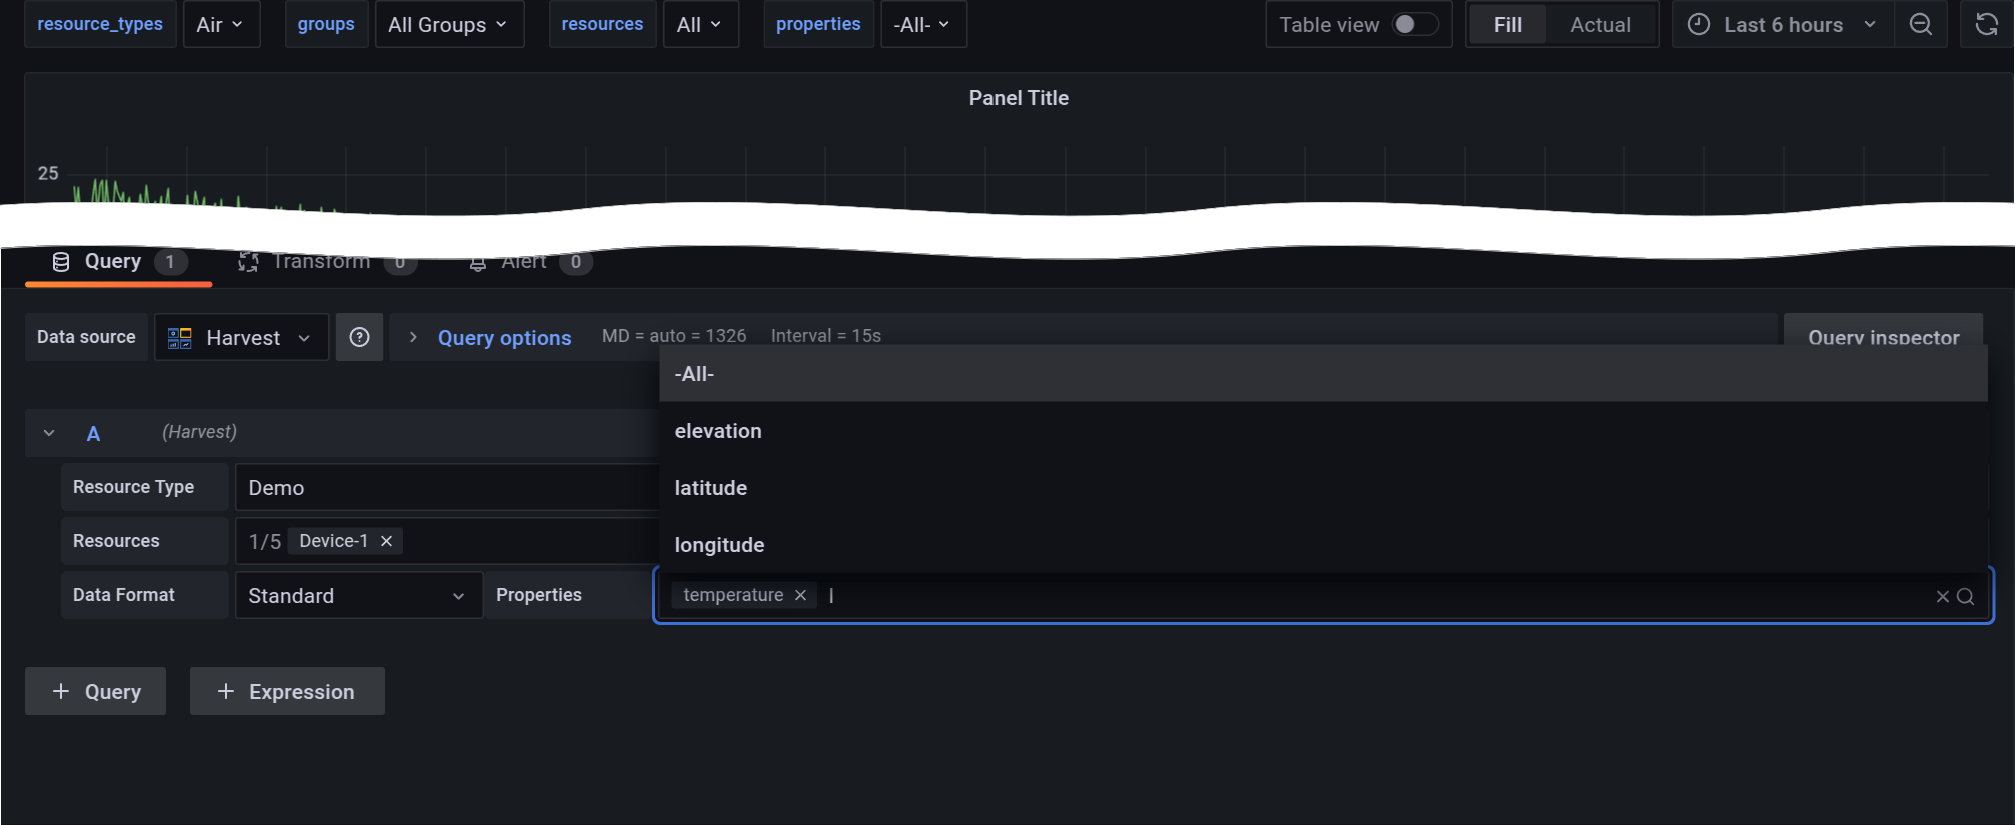Zoom out the time range

1921,24
